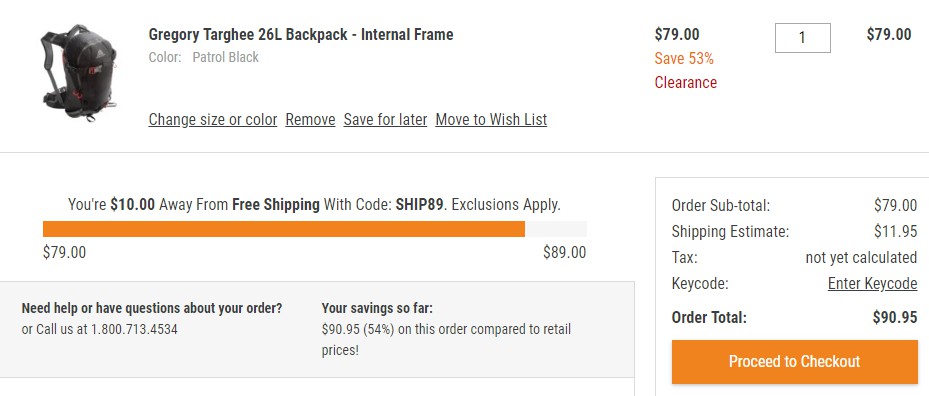Viewport: 929px width, 396px height.
Task: Click the Your savings so far heading
Action: [377, 308]
